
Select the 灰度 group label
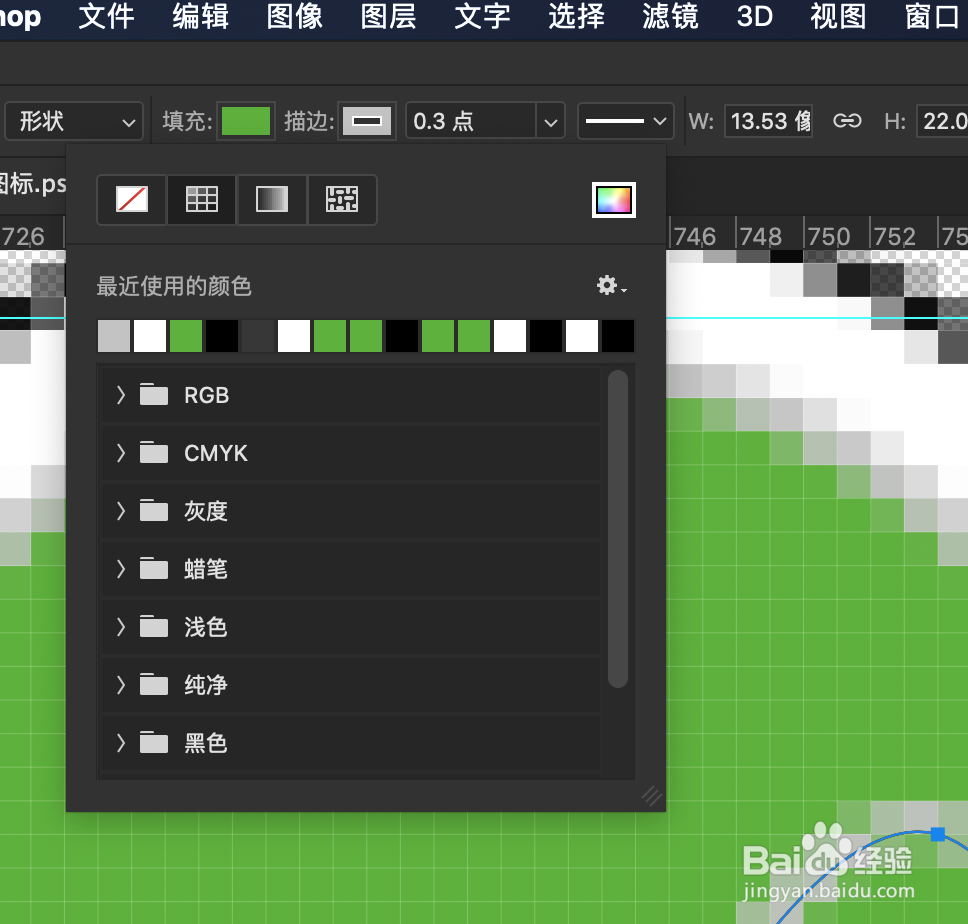coord(206,511)
